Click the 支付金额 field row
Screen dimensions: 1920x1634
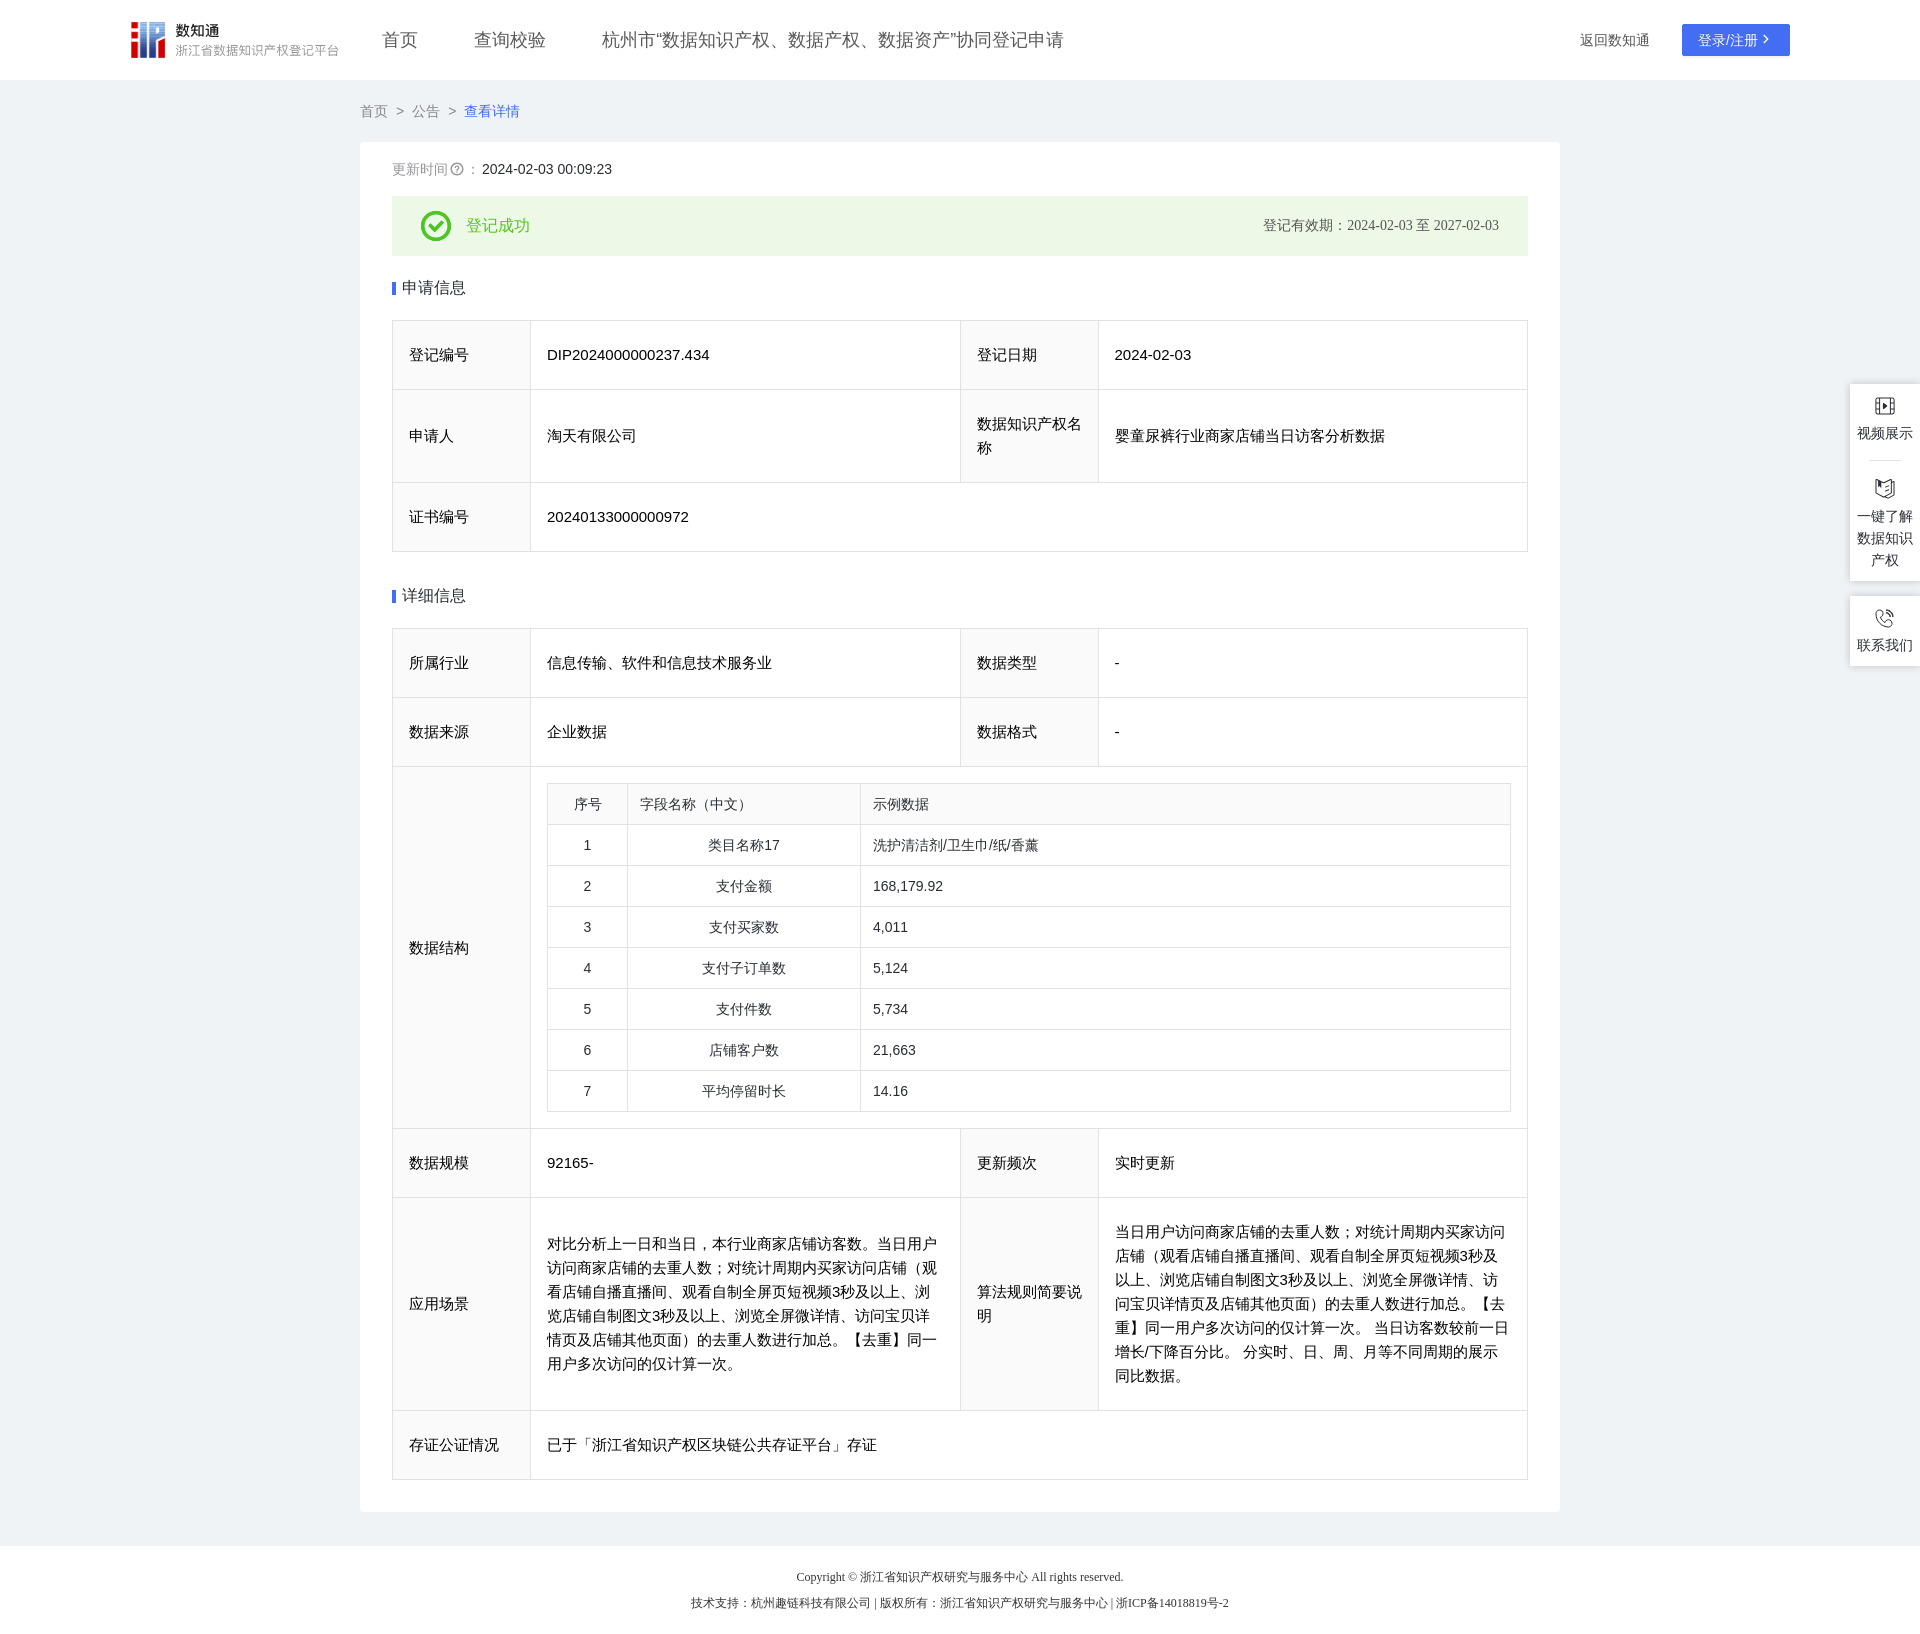pyautogui.click(x=1028, y=886)
